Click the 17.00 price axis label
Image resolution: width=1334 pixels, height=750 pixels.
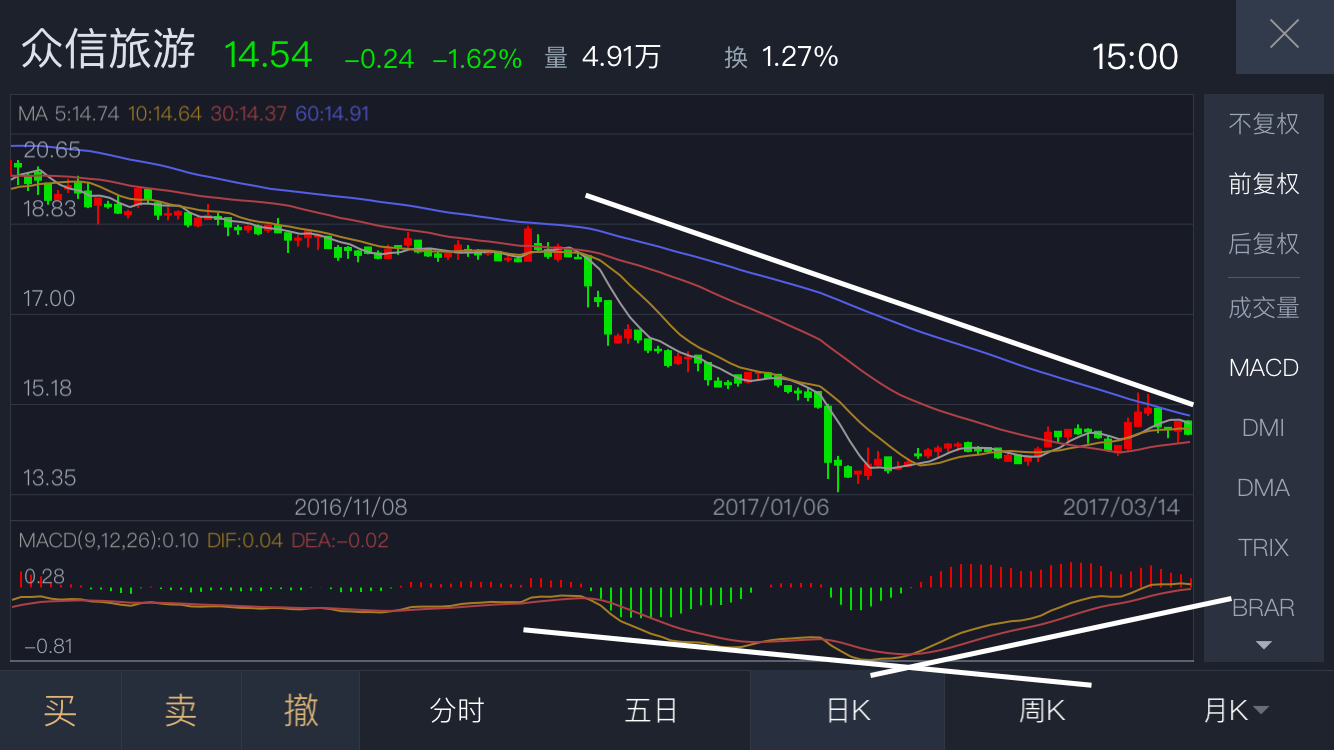point(49,298)
